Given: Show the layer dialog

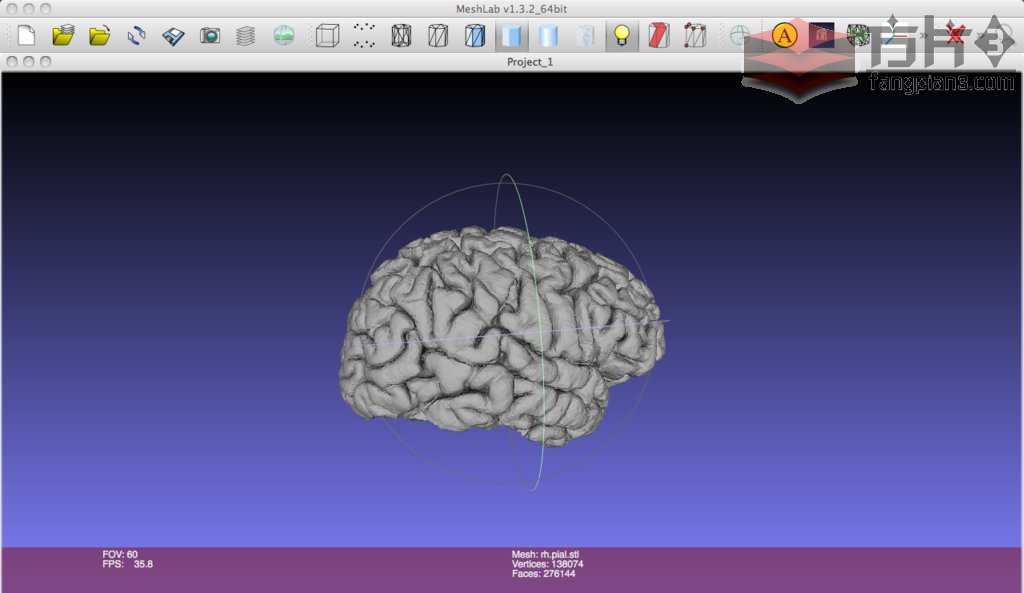Looking at the screenshot, I should (x=246, y=35).
